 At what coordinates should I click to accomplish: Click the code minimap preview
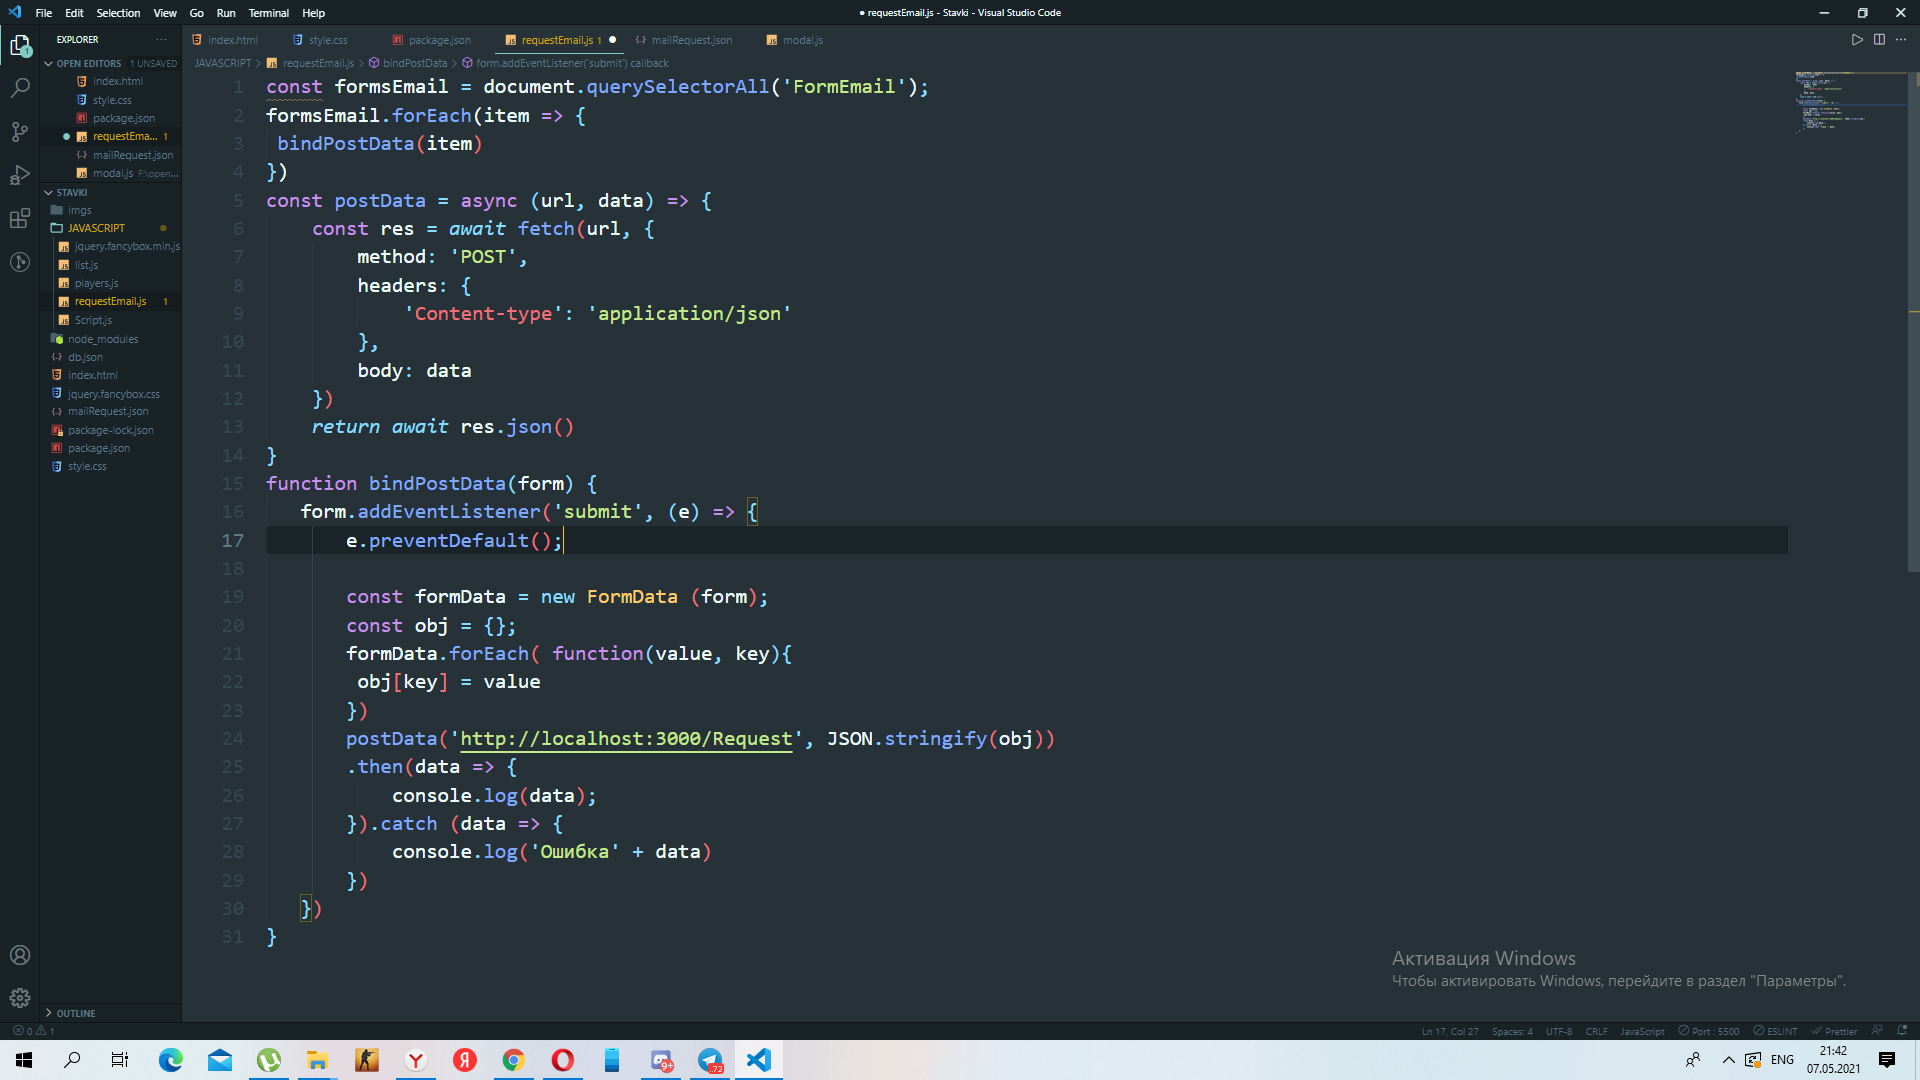(1850, 104)
